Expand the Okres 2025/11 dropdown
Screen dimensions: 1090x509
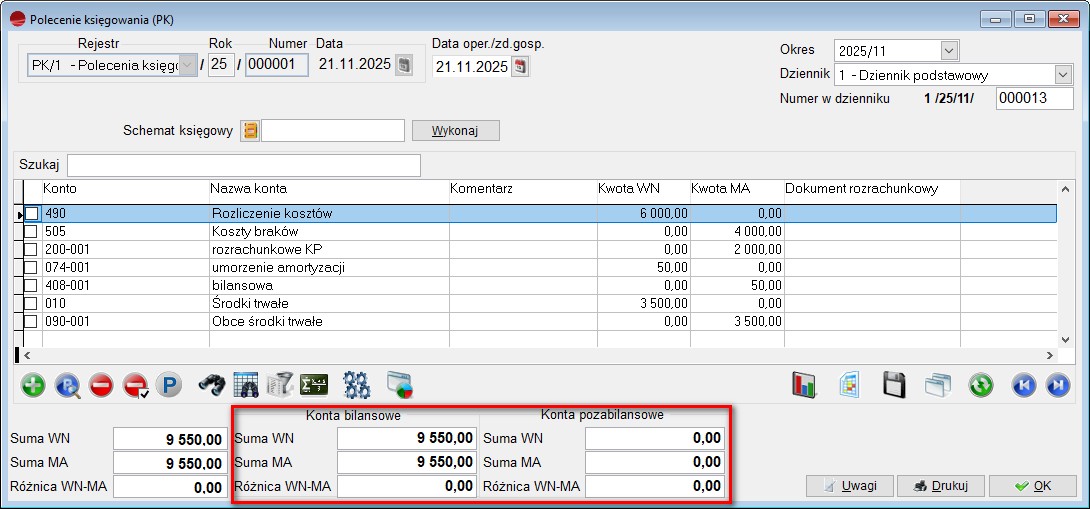(x=949, y=50)
